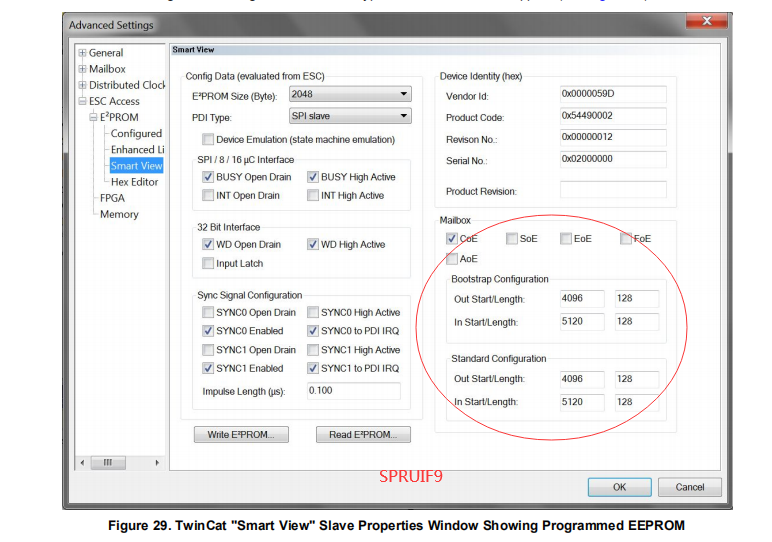Screen dimensions: 772x542
Task: Click the Cancel button
Action: pos(690,487)
